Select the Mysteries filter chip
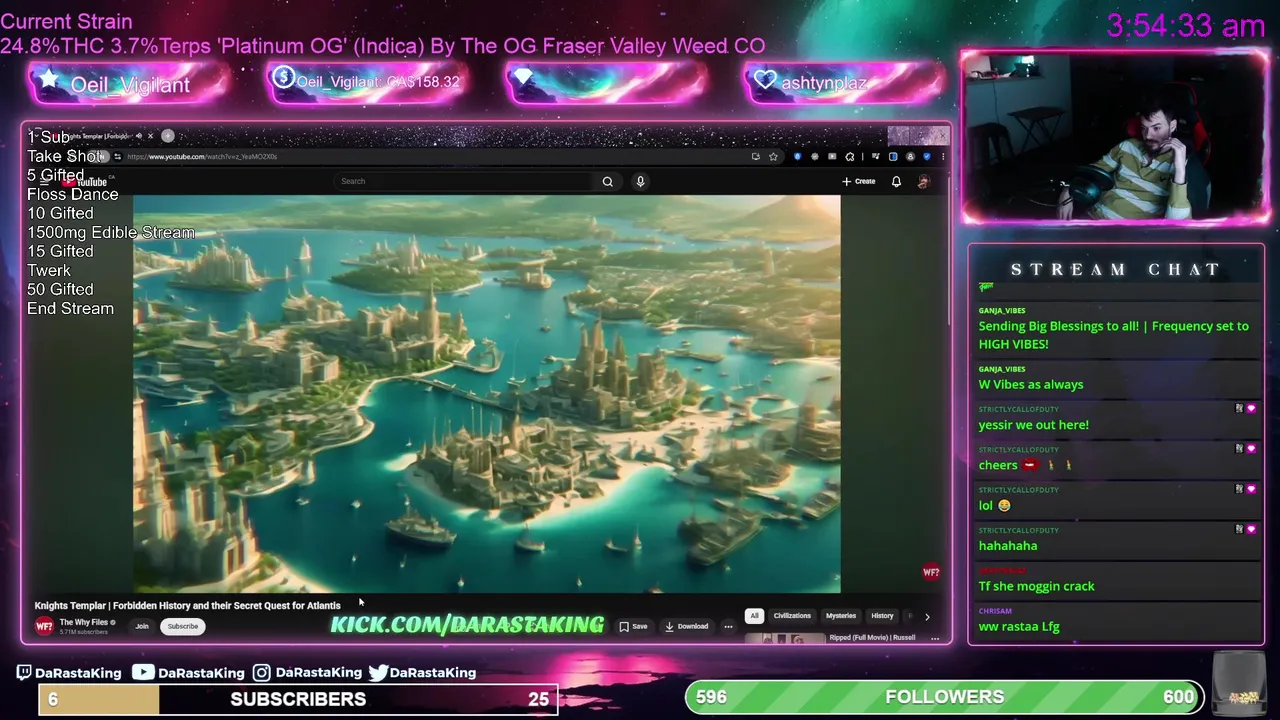 [841, 616]
